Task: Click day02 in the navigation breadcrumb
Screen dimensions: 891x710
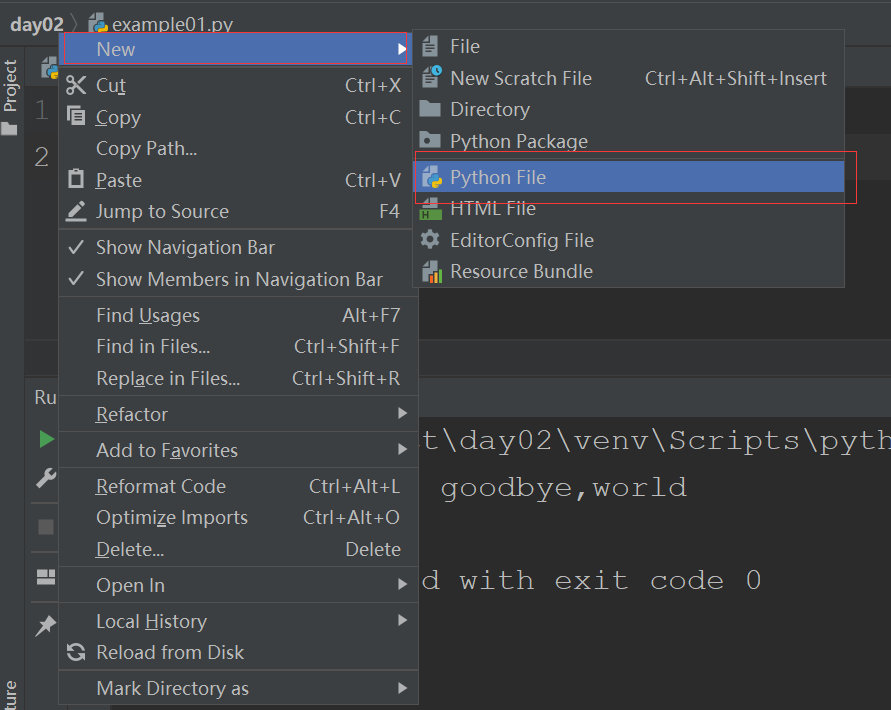Action: click(x=37, y=24)
